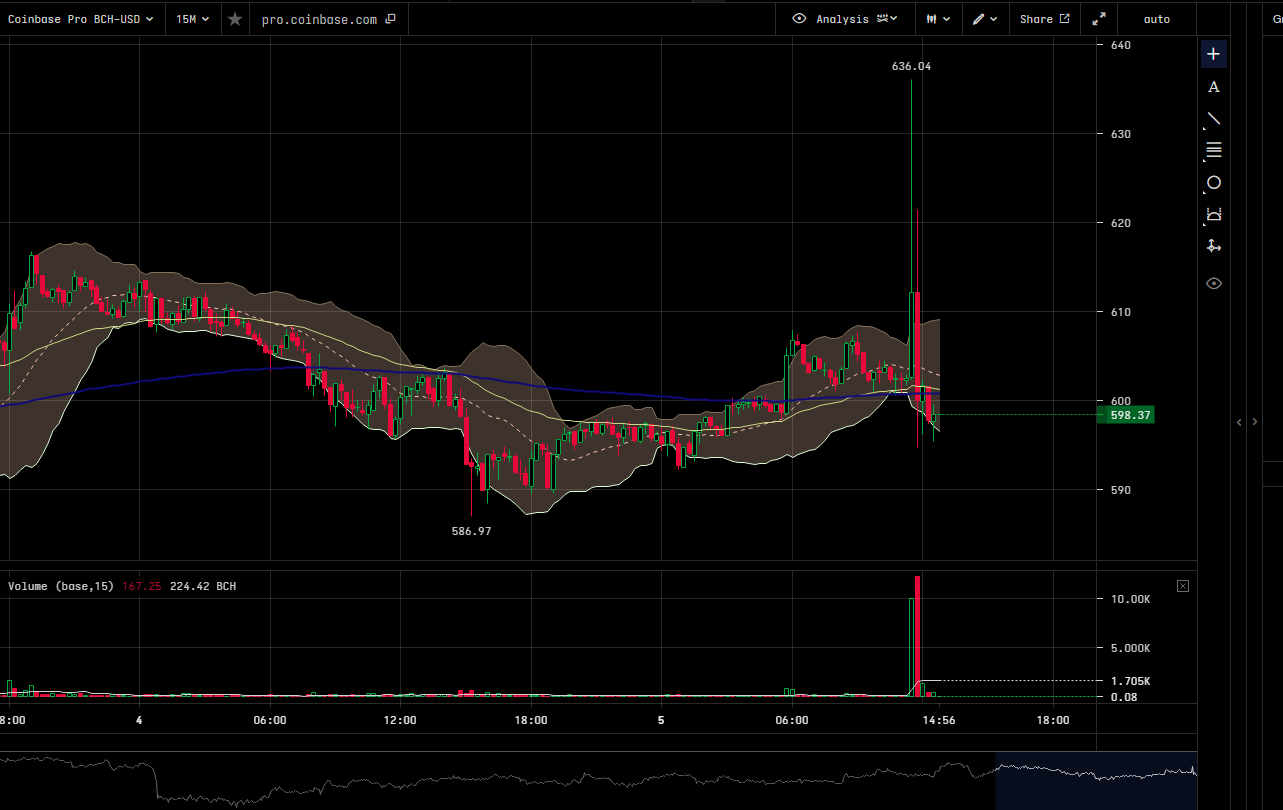This screenshot has height=810, width=1283.
Task: Open external link icon beside pro.coinbase.com
Action: click(390, 19)
